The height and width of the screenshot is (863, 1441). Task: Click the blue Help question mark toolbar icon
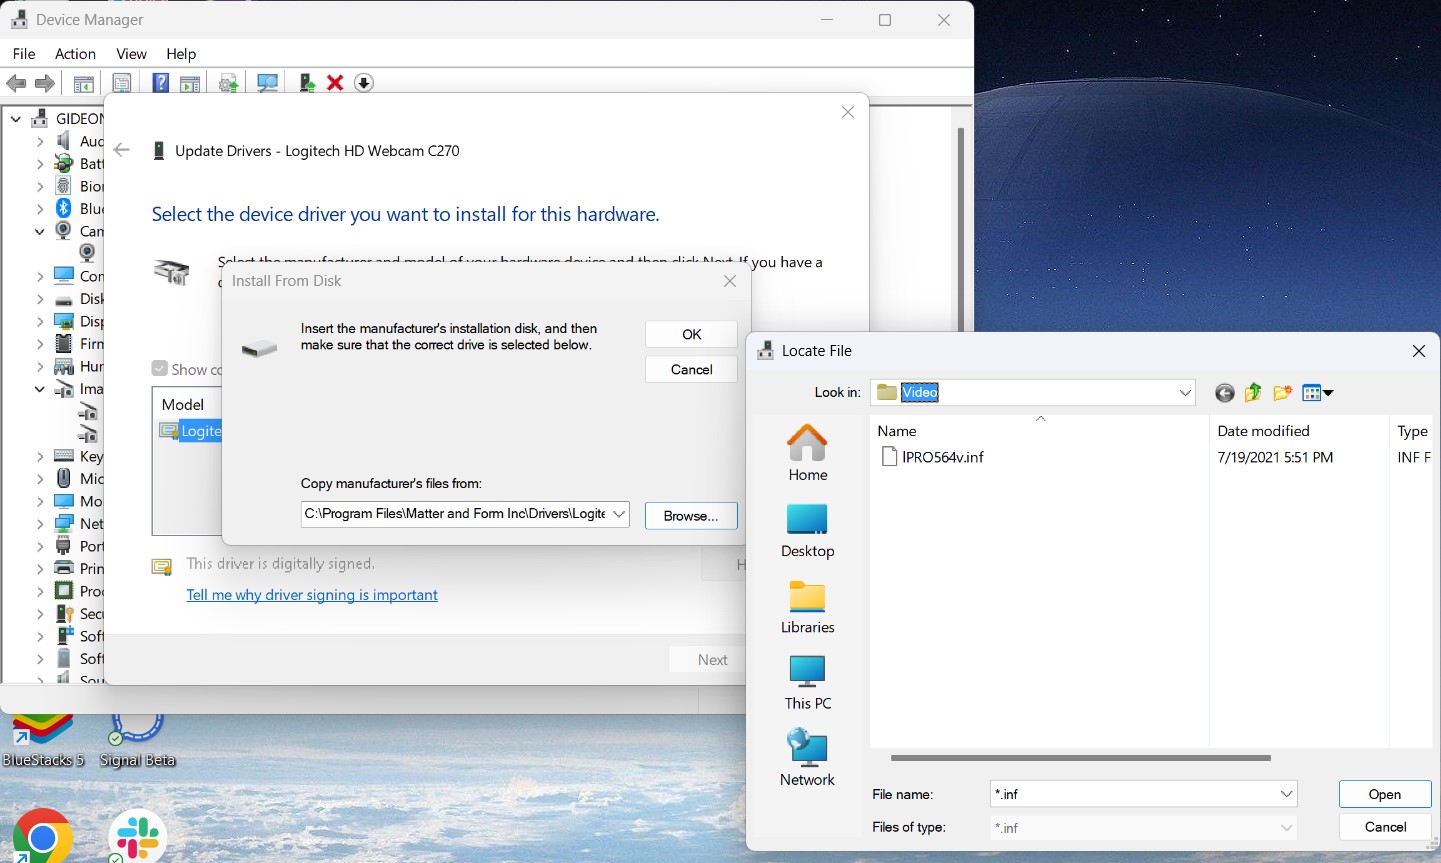click(160, 83)
